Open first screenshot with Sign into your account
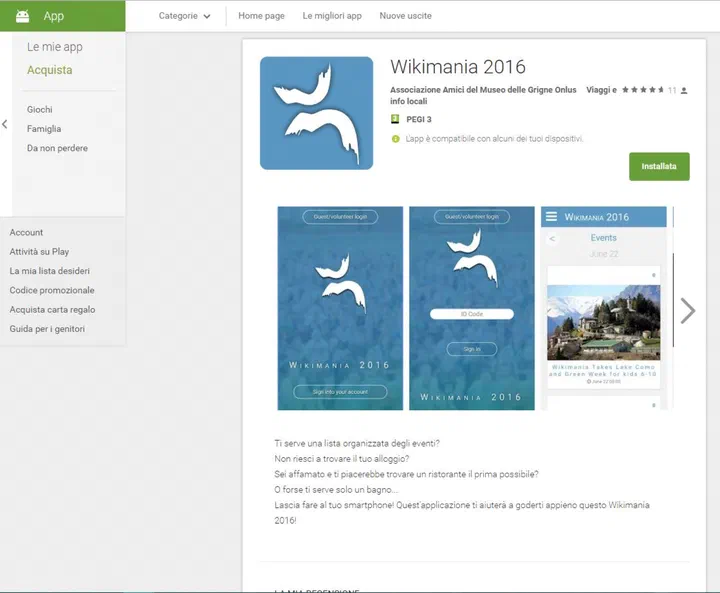Screen dimensions: 720x593 [x=340, y=308]
